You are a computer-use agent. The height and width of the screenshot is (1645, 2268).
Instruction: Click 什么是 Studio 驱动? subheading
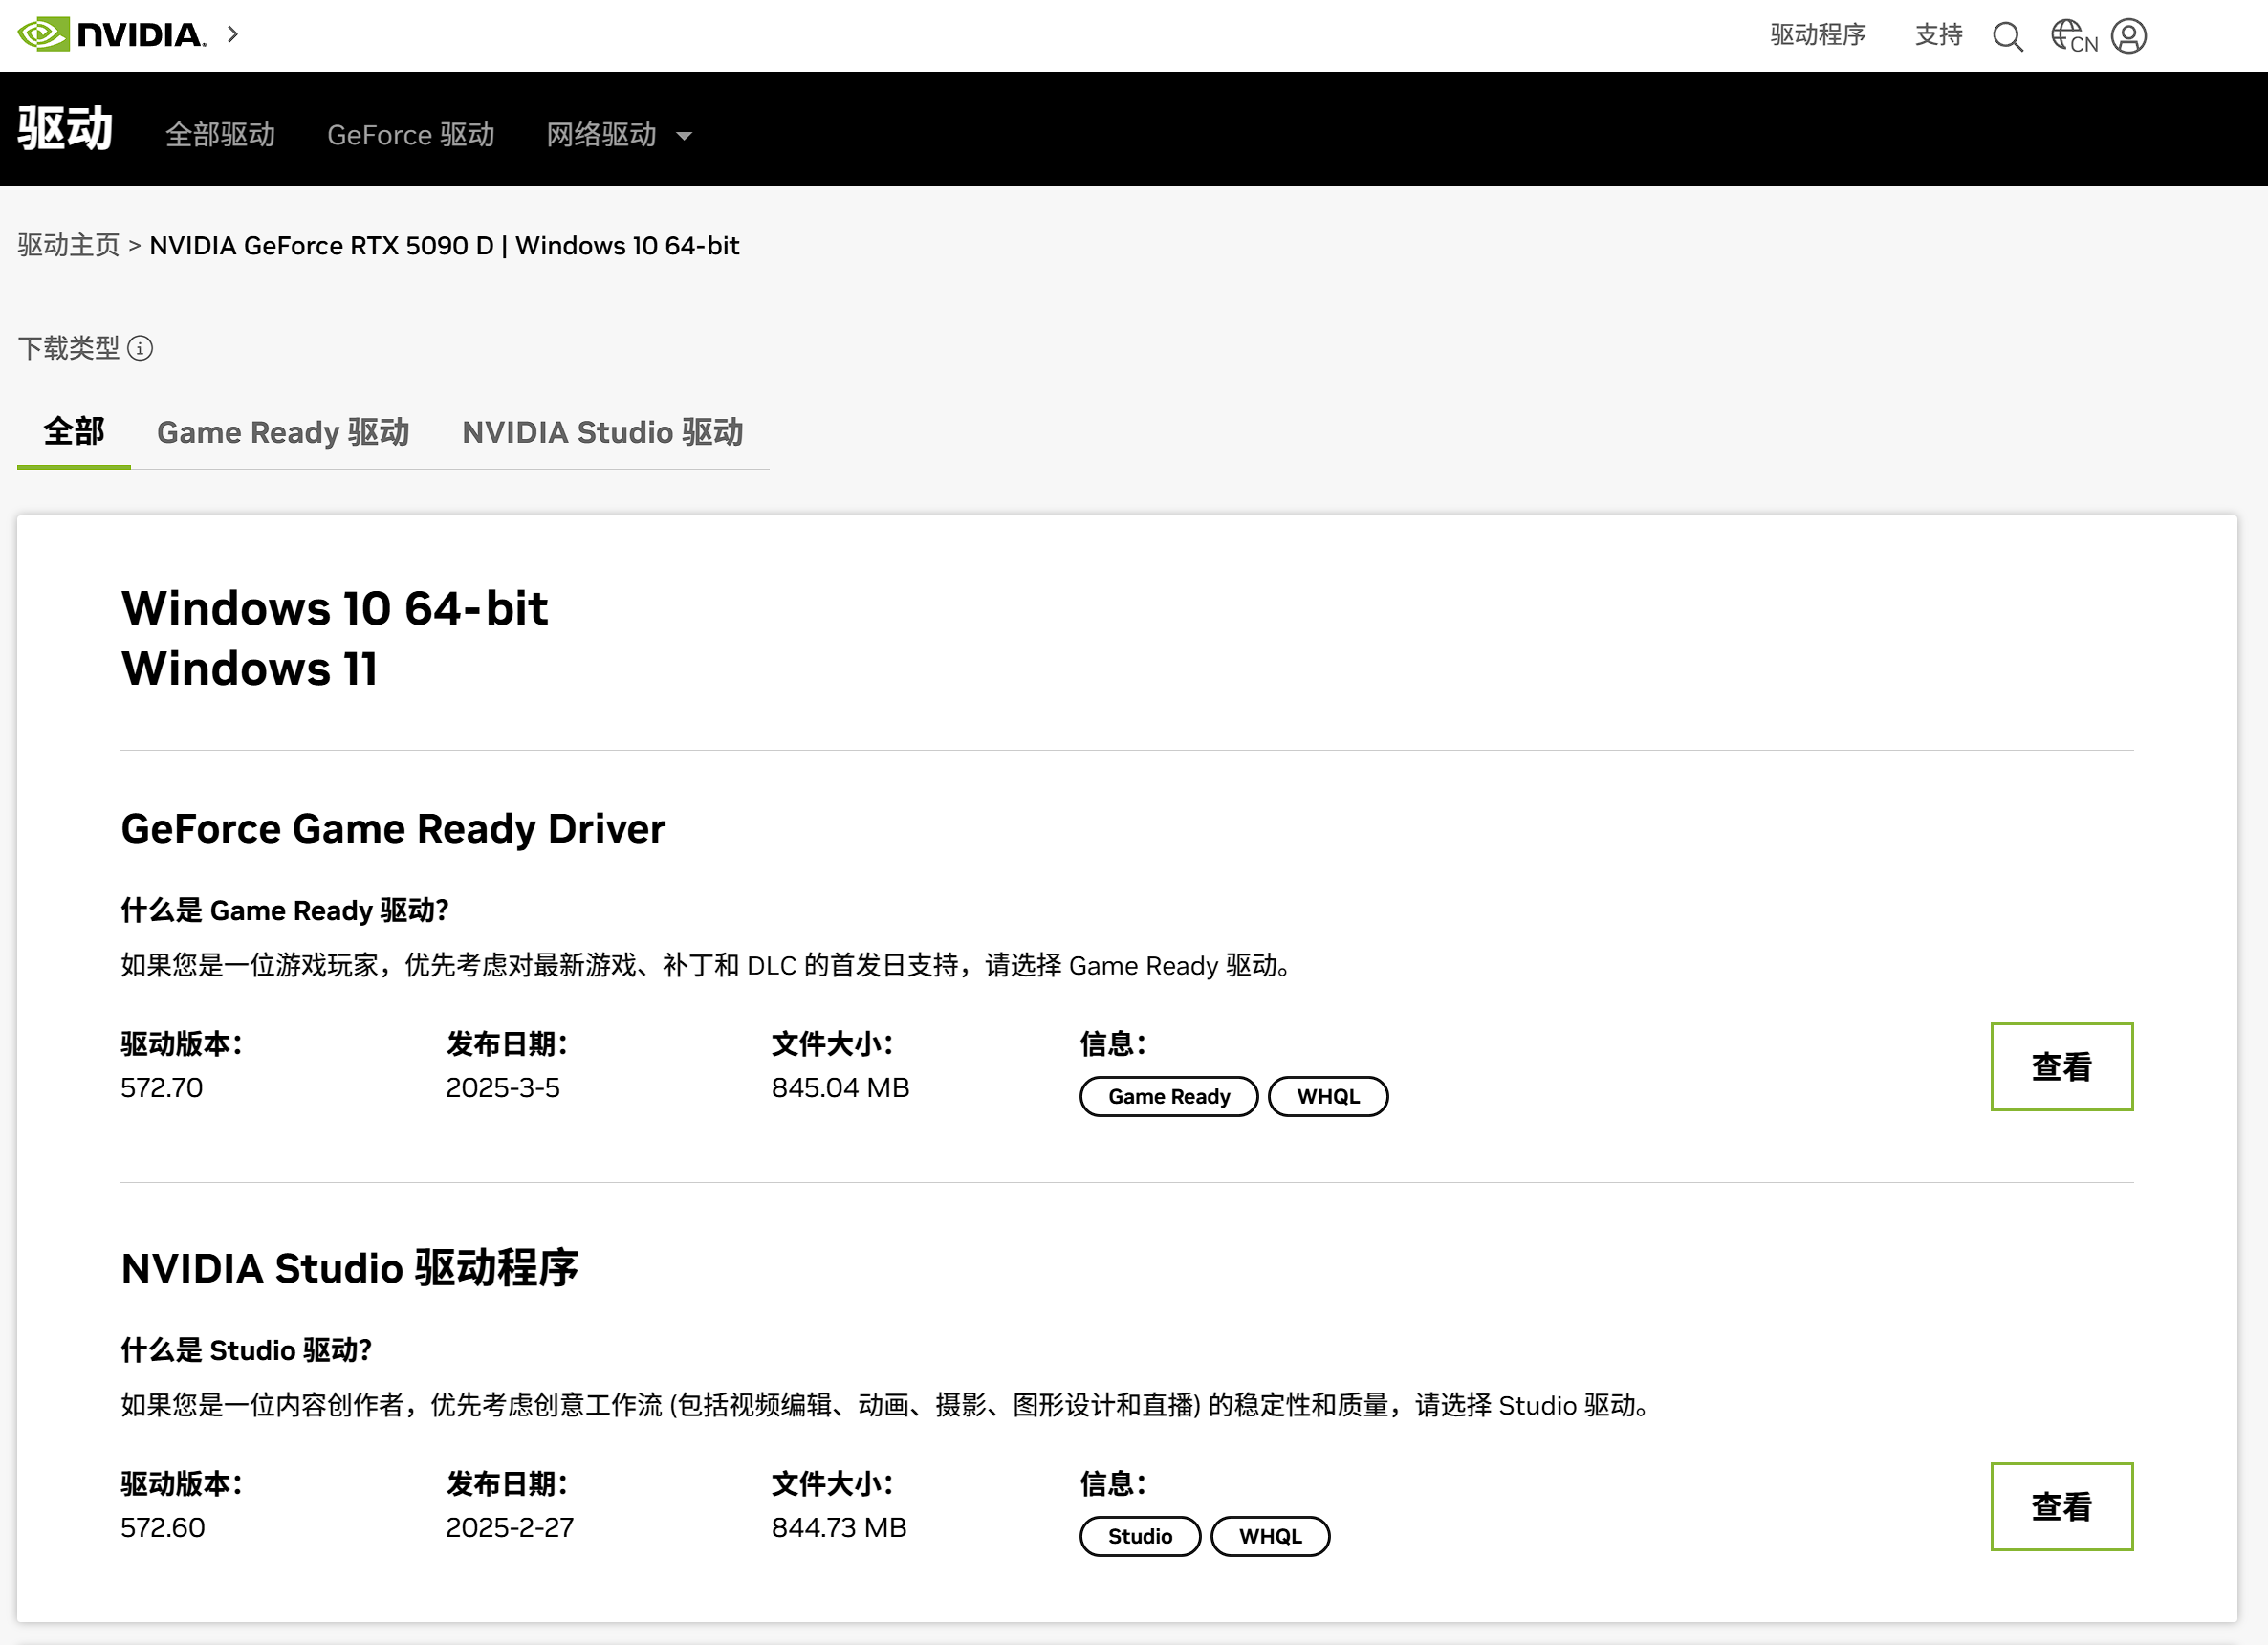click(x=246, y=1350)
